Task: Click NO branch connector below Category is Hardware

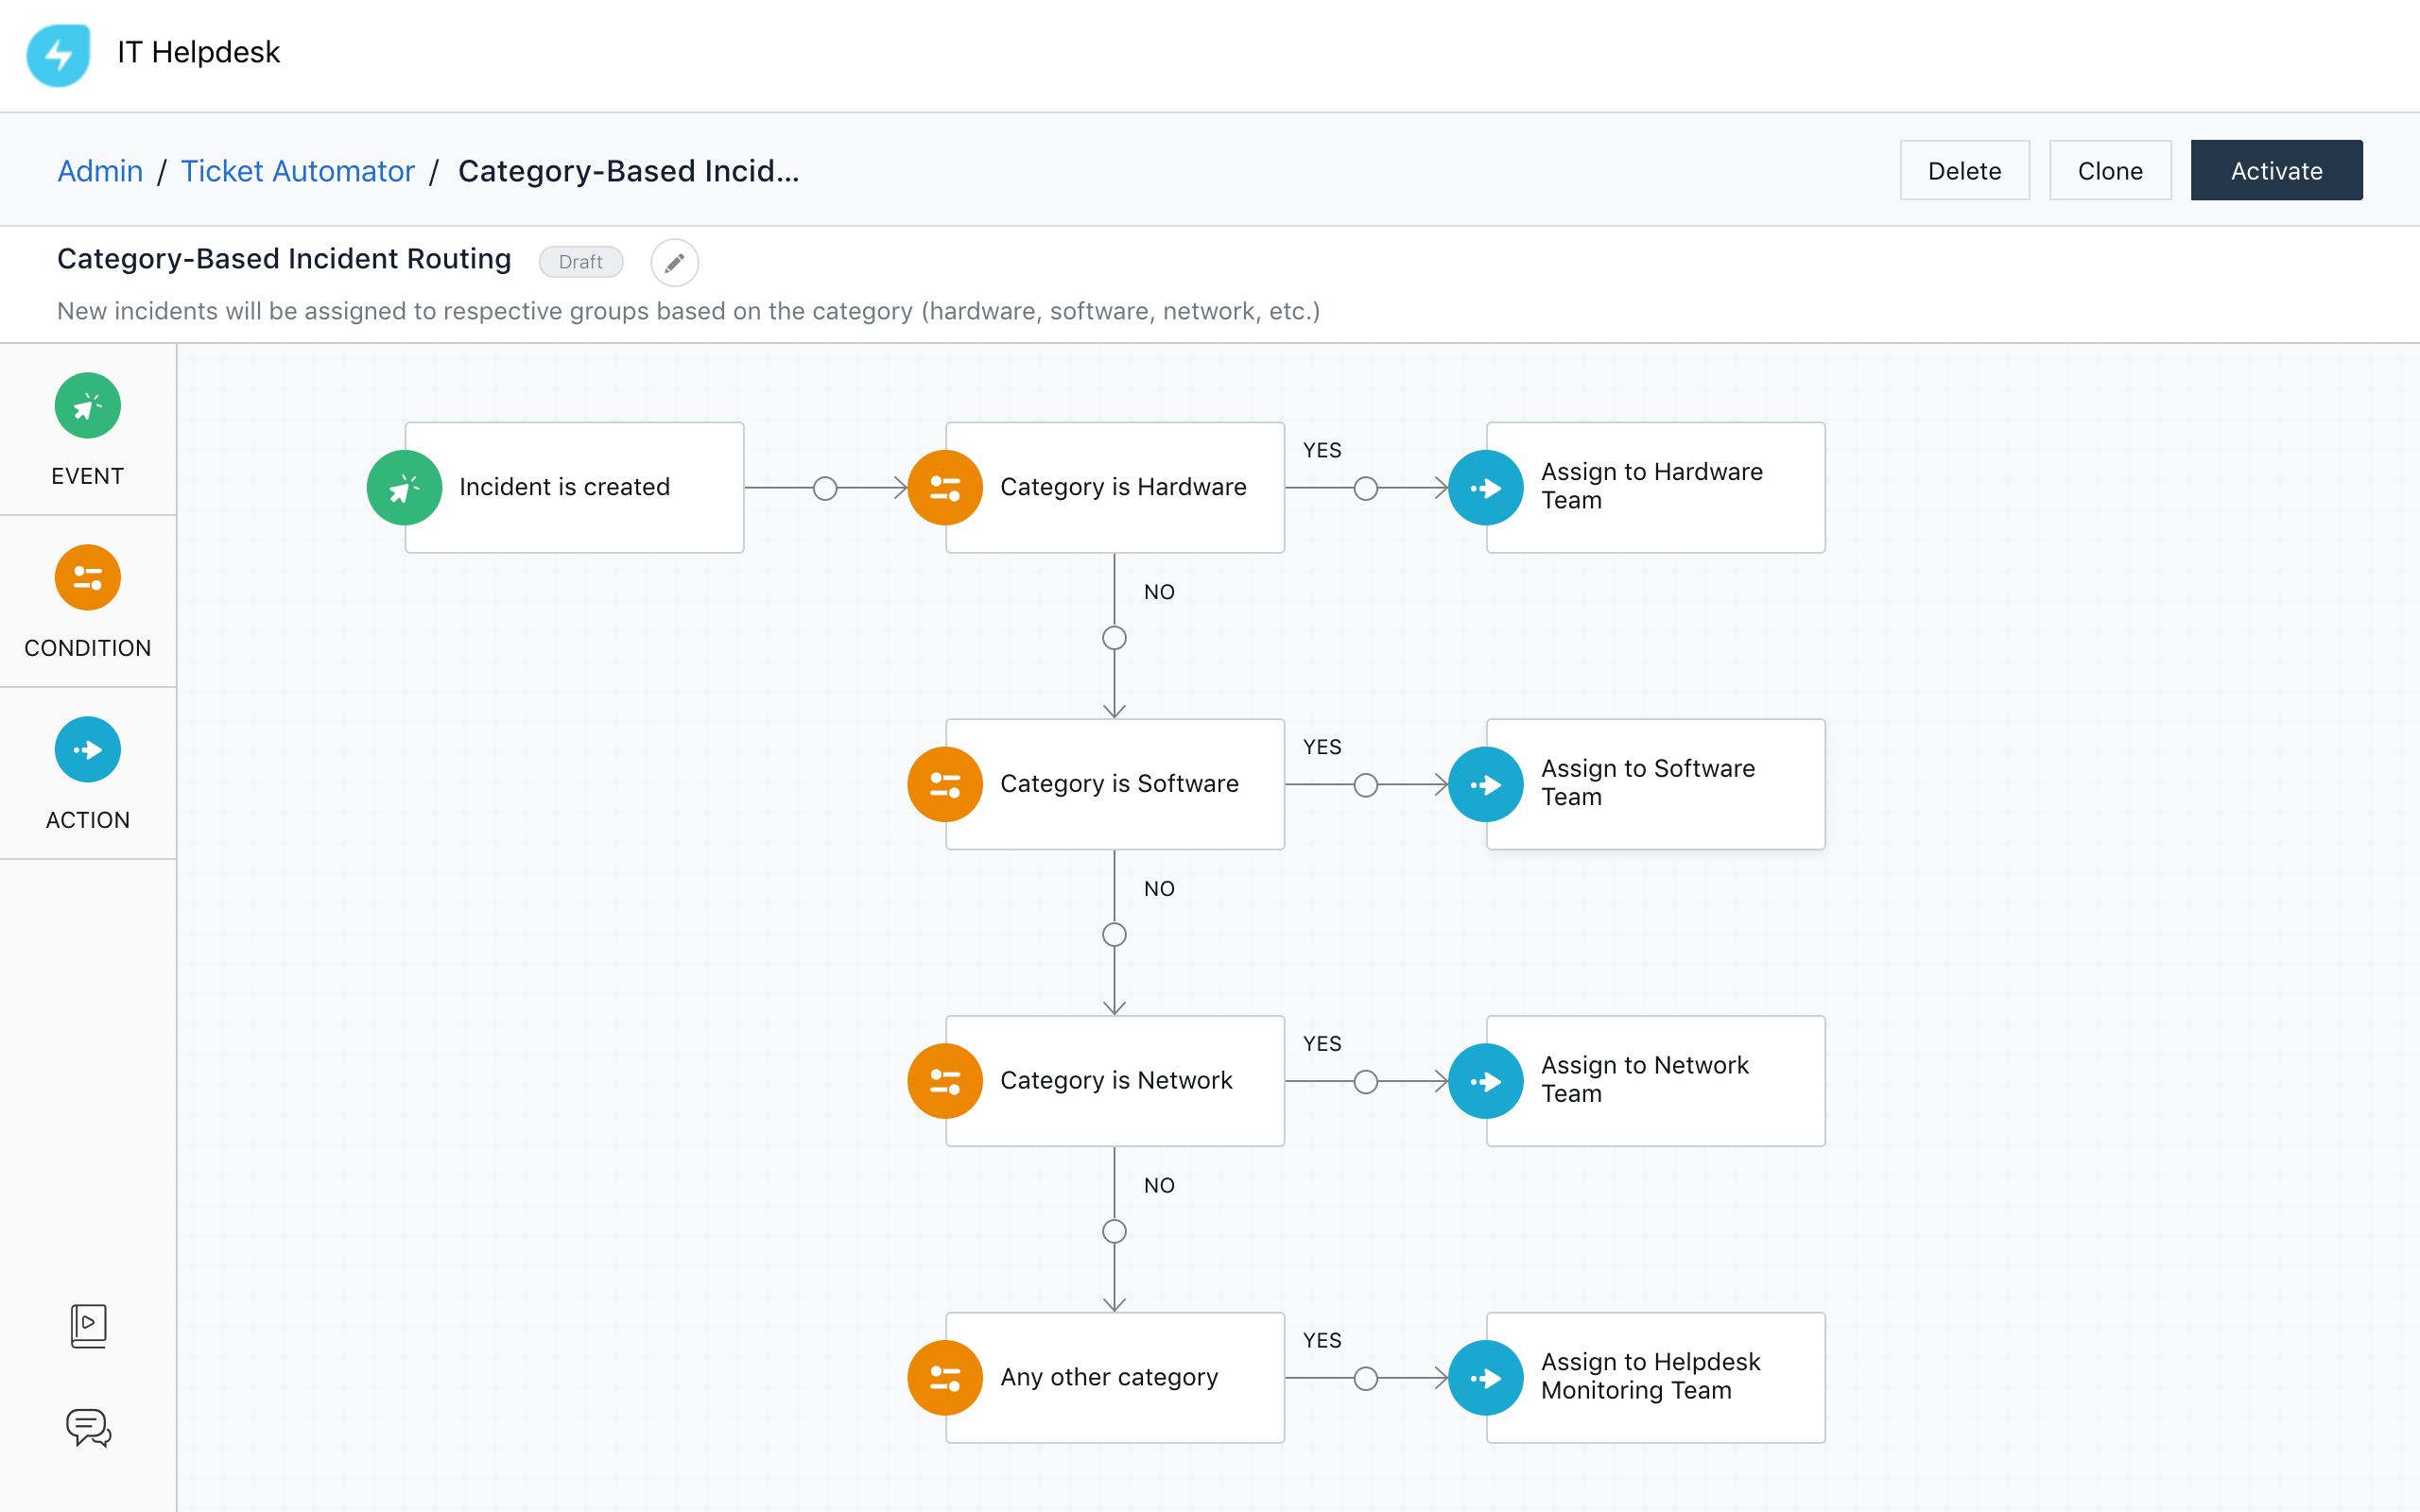Action: 1114,638
